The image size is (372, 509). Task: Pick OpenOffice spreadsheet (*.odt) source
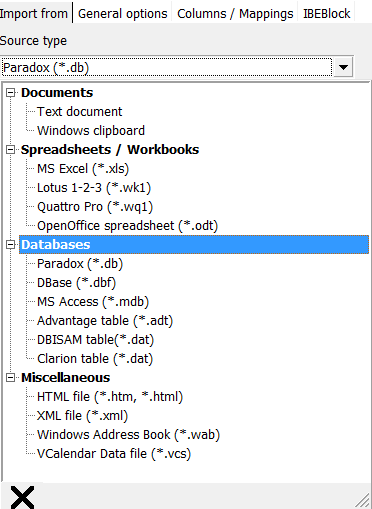point(128,226)
